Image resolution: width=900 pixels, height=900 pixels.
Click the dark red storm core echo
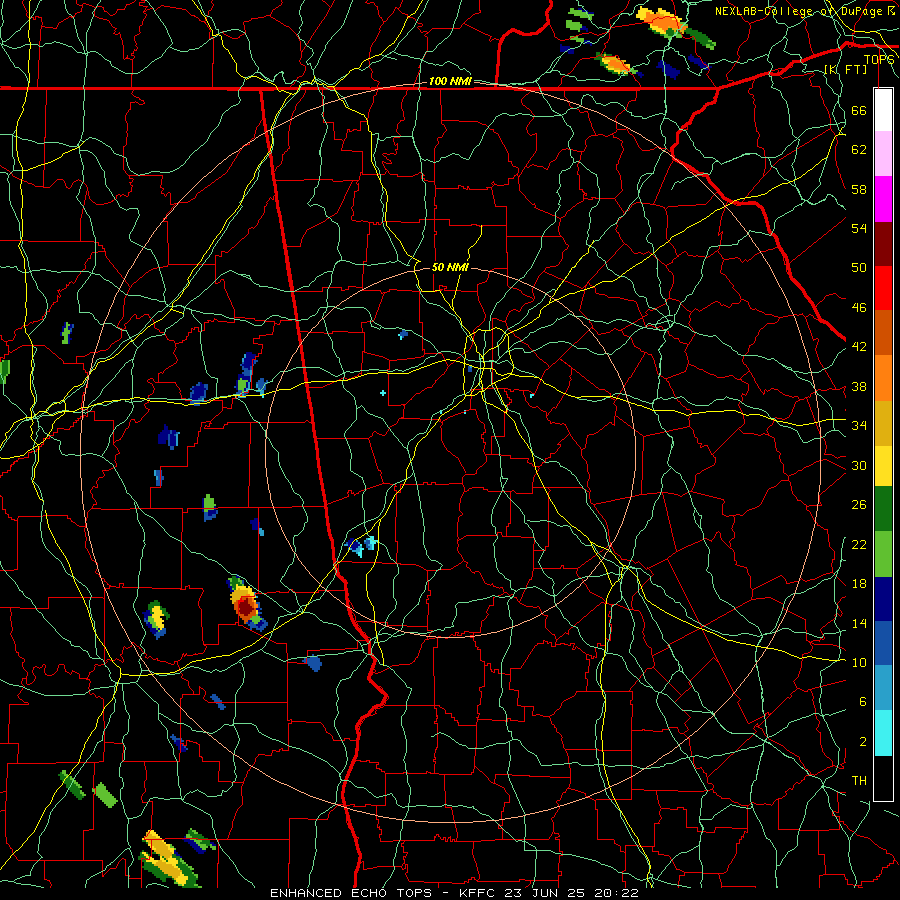(246, 606)
